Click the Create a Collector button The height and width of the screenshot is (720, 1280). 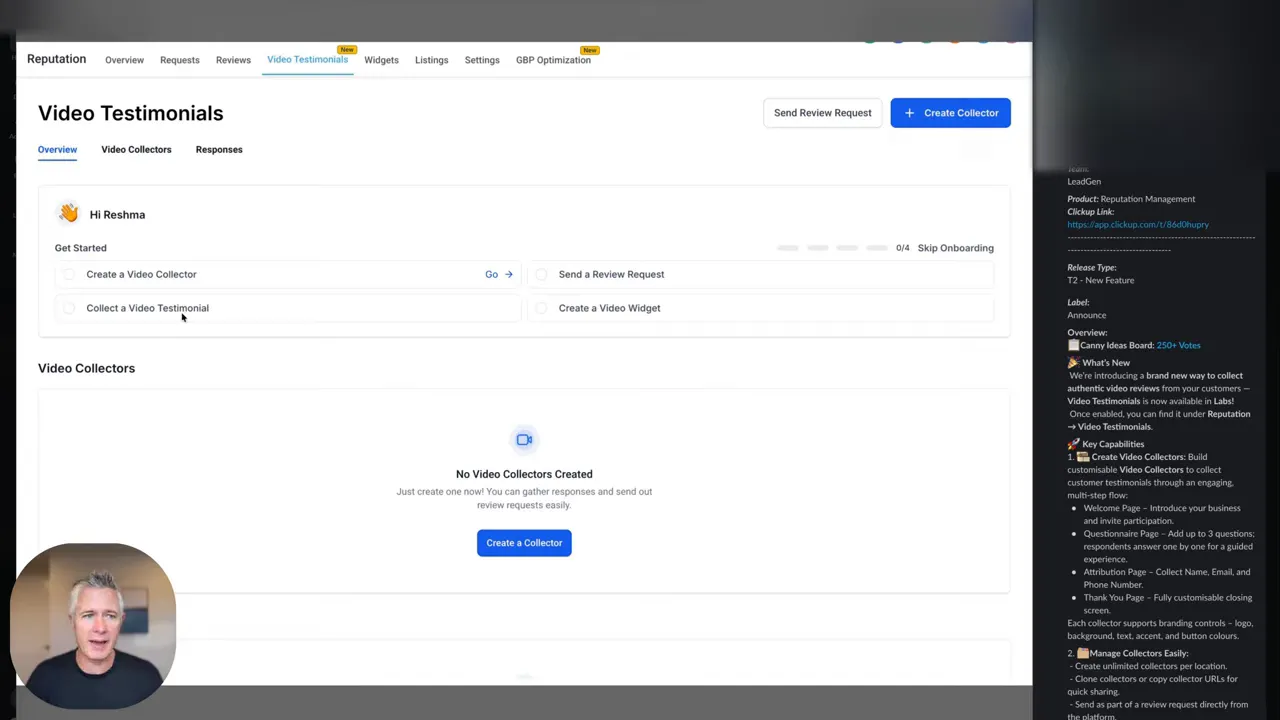coord(524,543)
